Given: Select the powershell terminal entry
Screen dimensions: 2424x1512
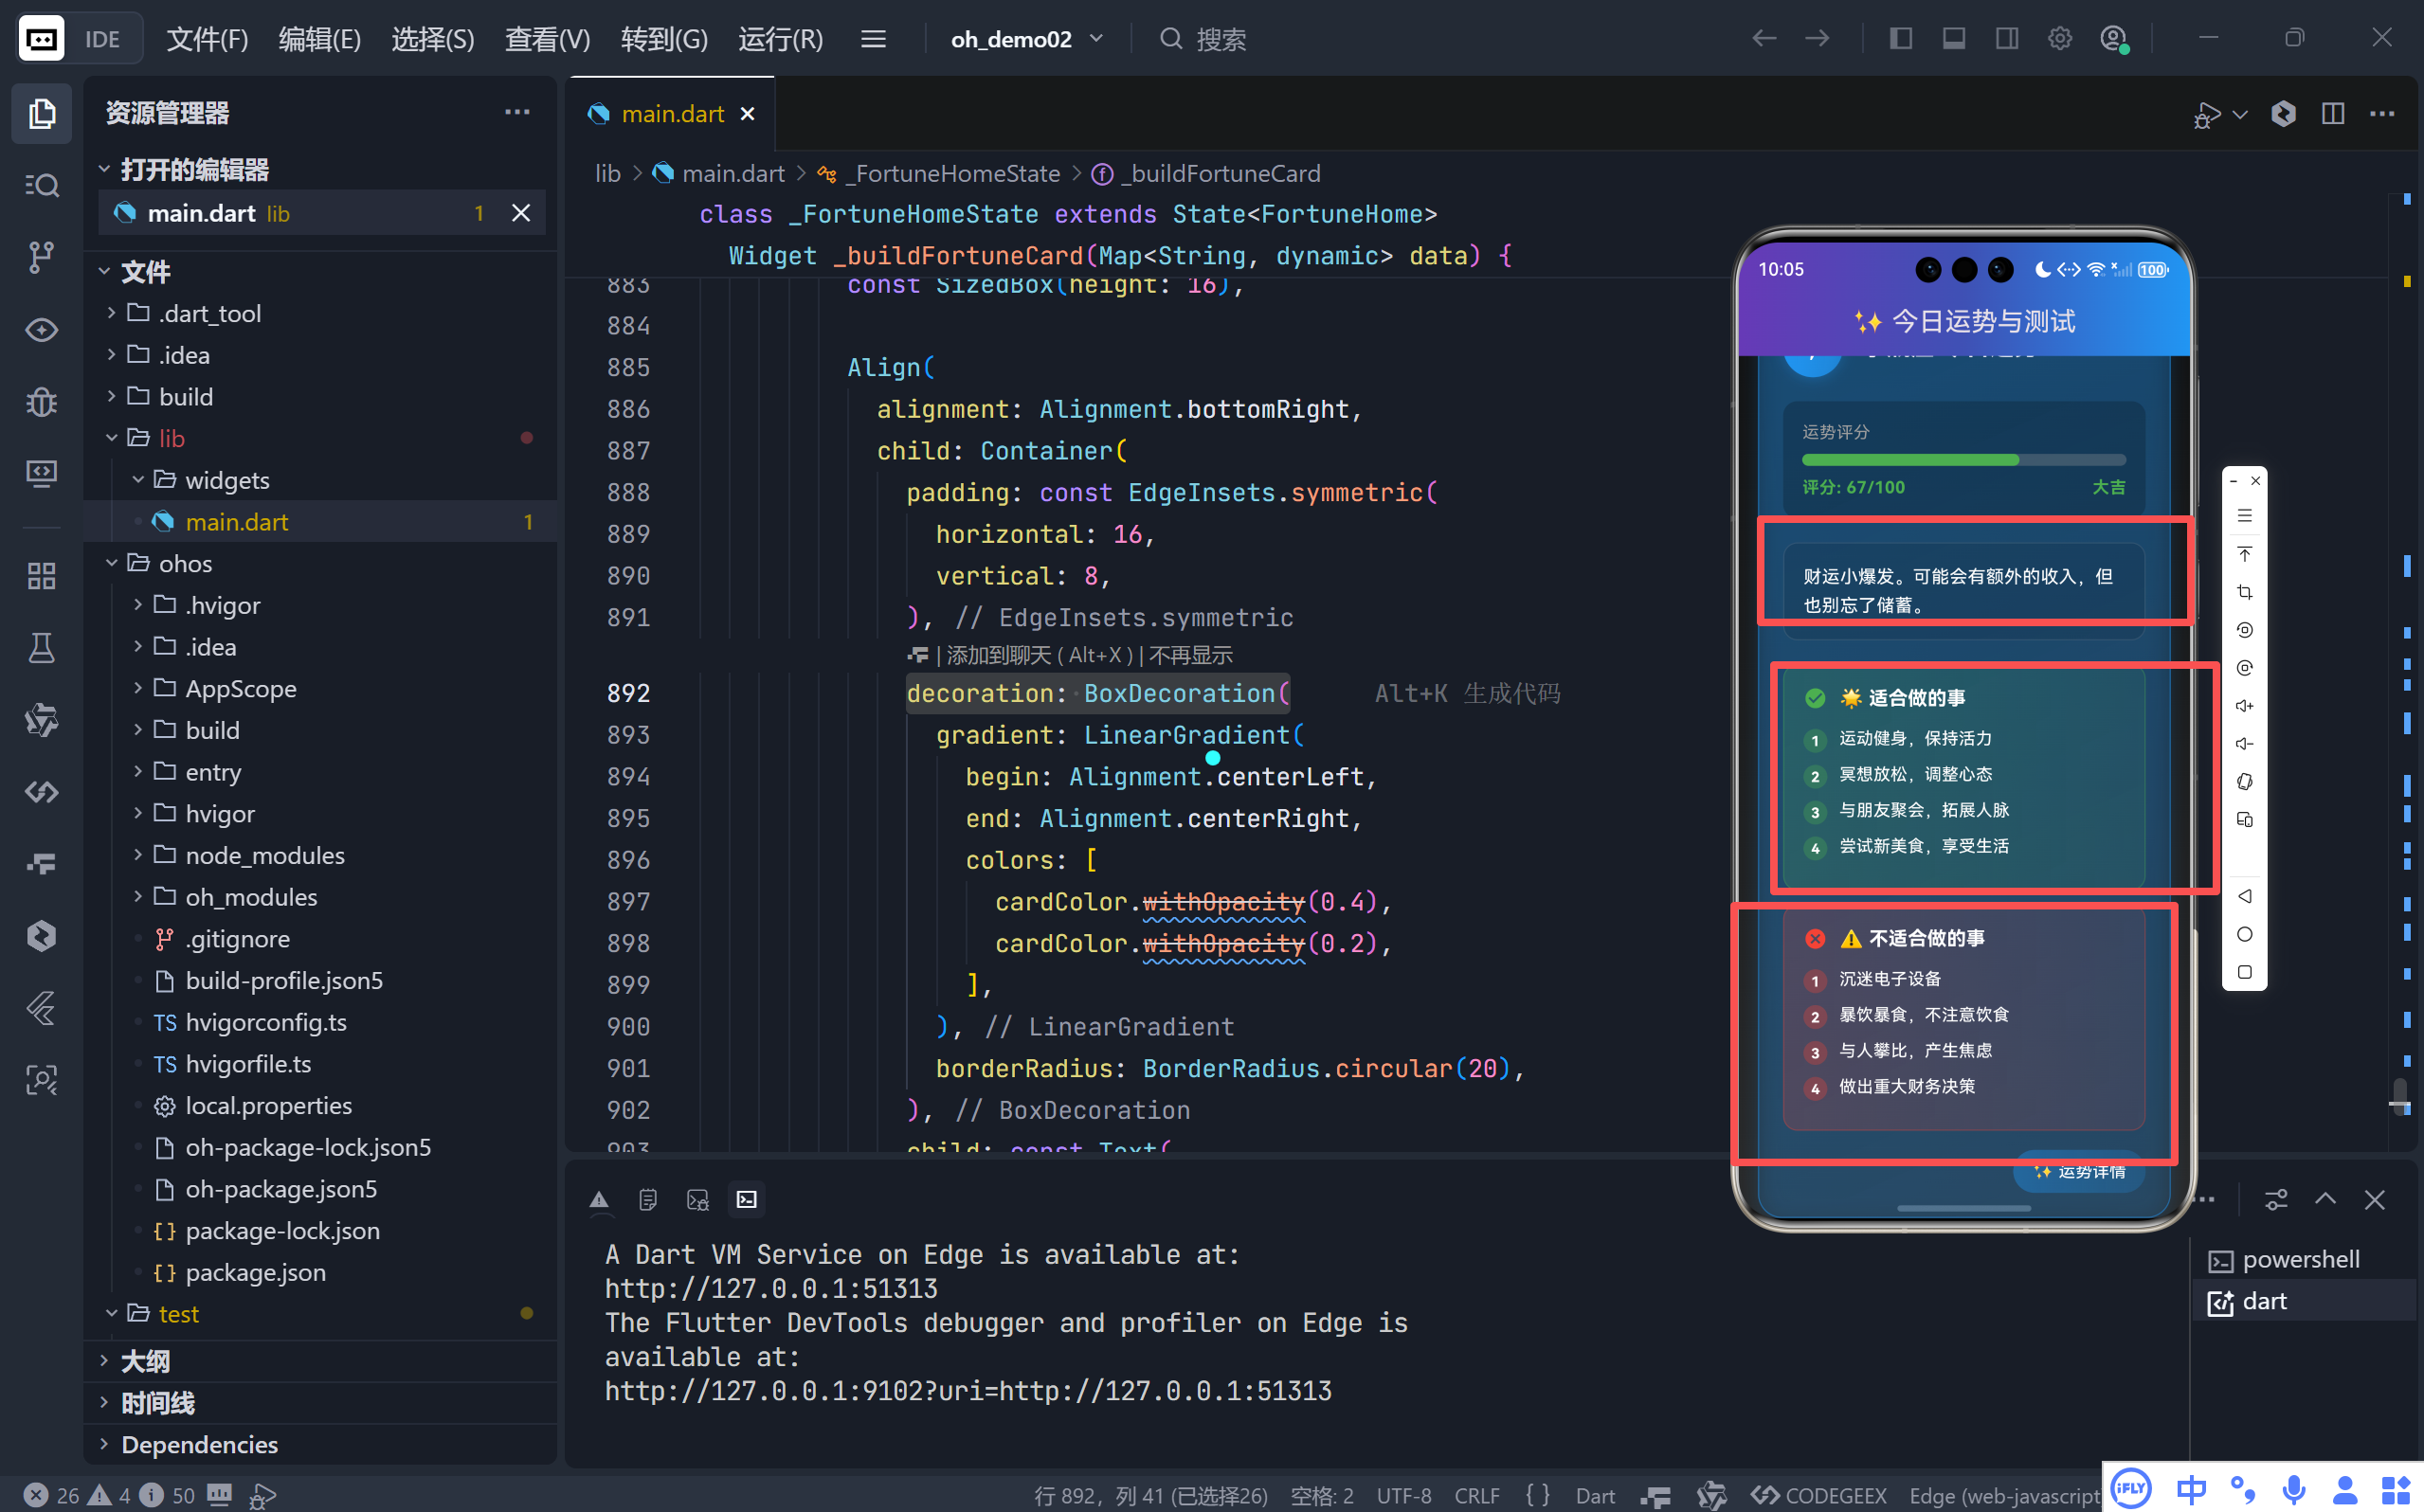Looking at the screenshot, I should point(2299,1260).
